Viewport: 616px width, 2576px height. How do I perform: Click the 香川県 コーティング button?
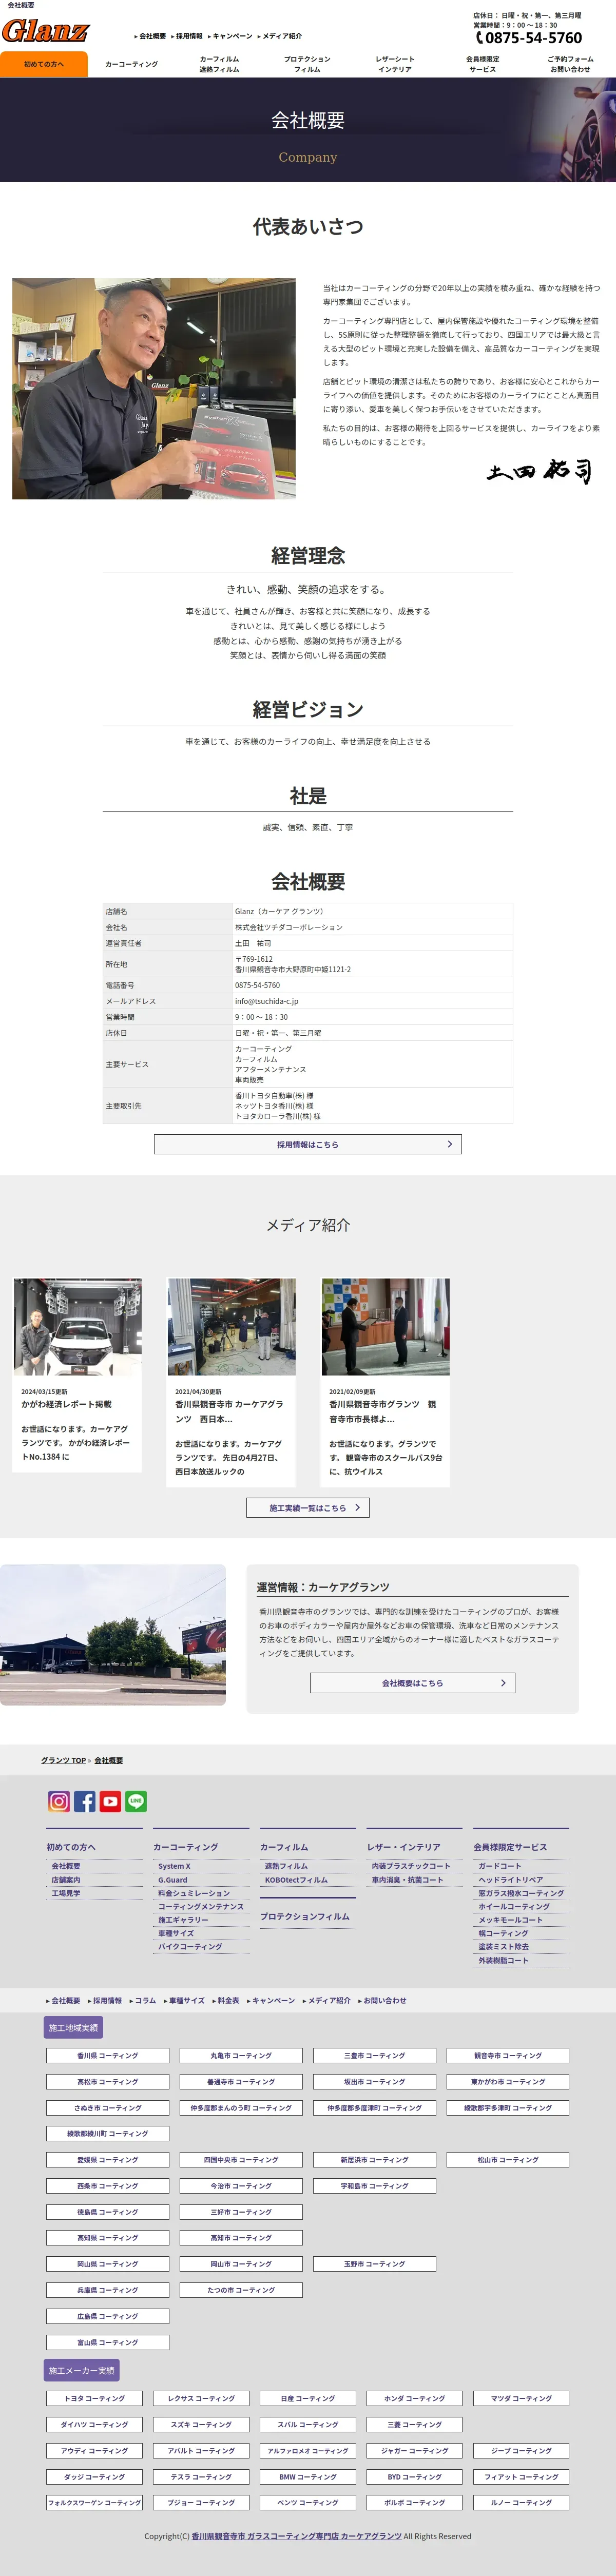point(108,2056)
